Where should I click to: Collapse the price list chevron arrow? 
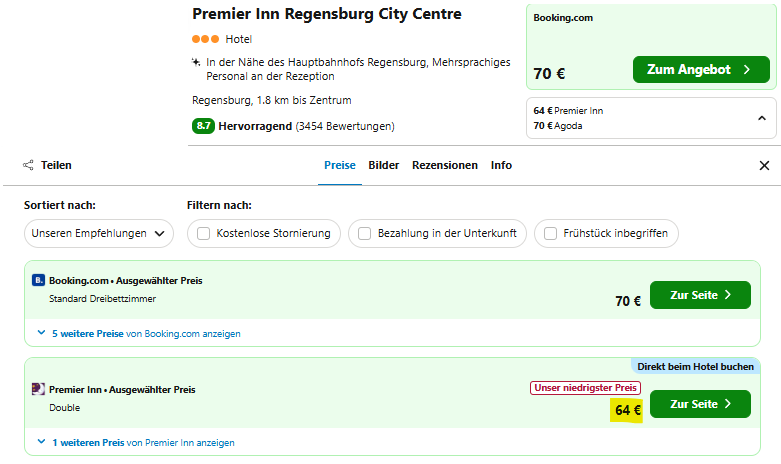coord(761,118)
